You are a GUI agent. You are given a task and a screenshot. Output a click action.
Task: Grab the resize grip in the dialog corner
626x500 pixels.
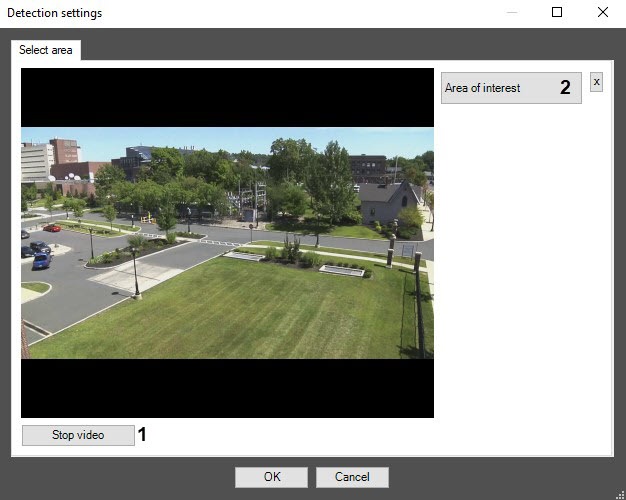[x=621, y=495]
